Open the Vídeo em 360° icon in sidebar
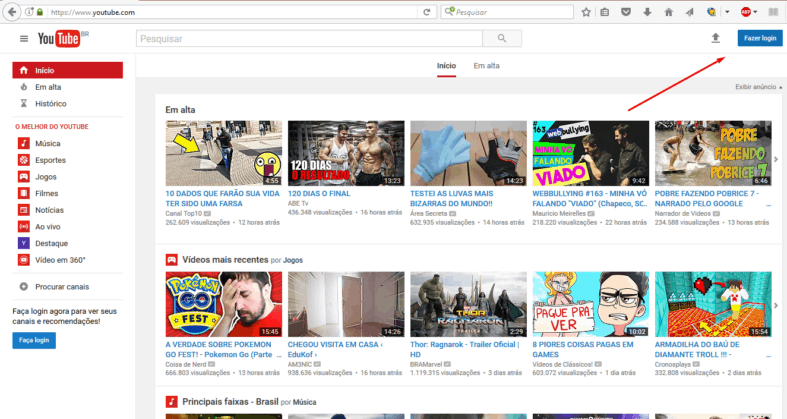 coord(24,260)
